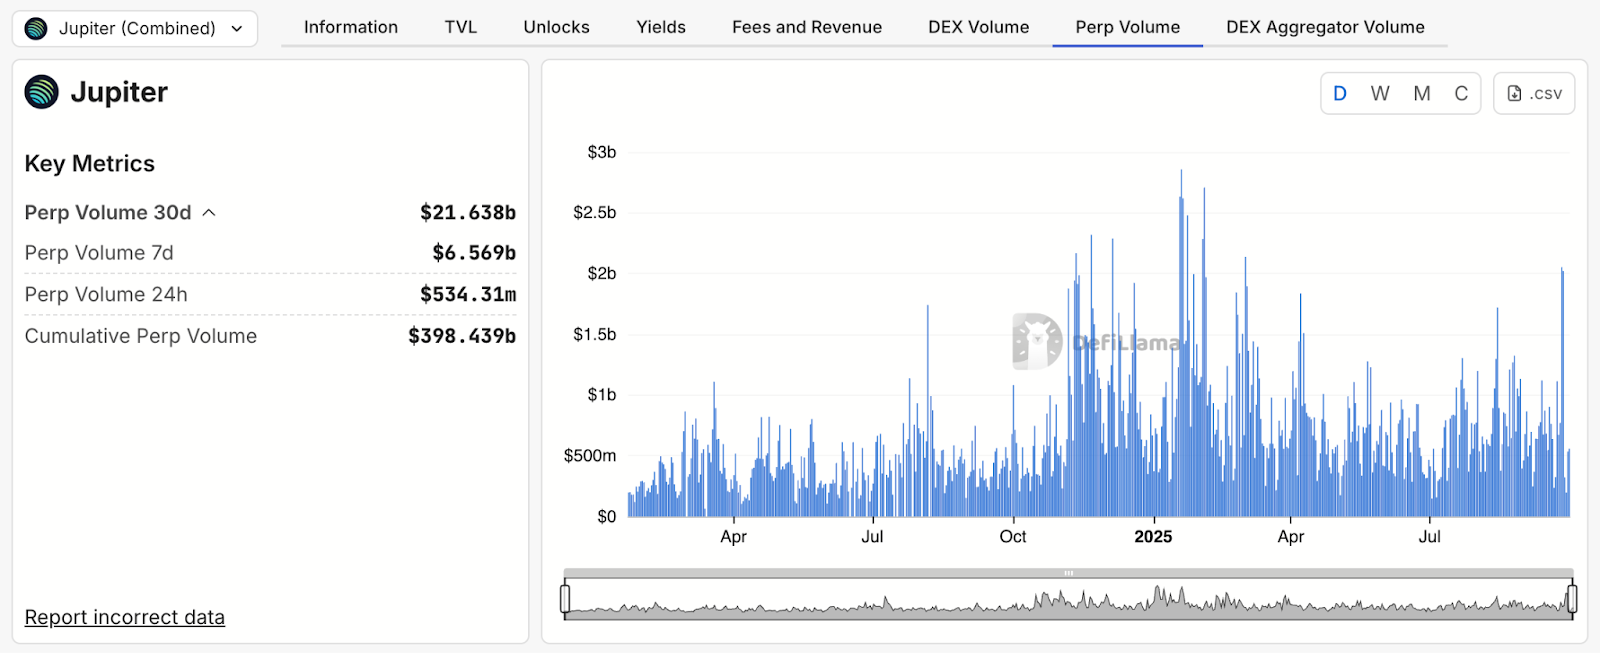The height and width of the screenshot is (653, 1600).
Task: Download the chart data as .csv
Action: point(1534,93)
